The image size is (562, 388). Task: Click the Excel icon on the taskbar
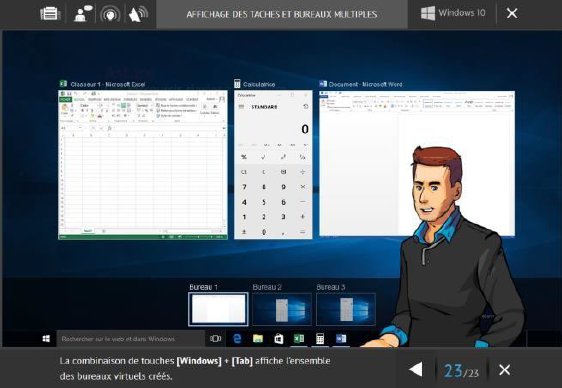tap(299, 339)
